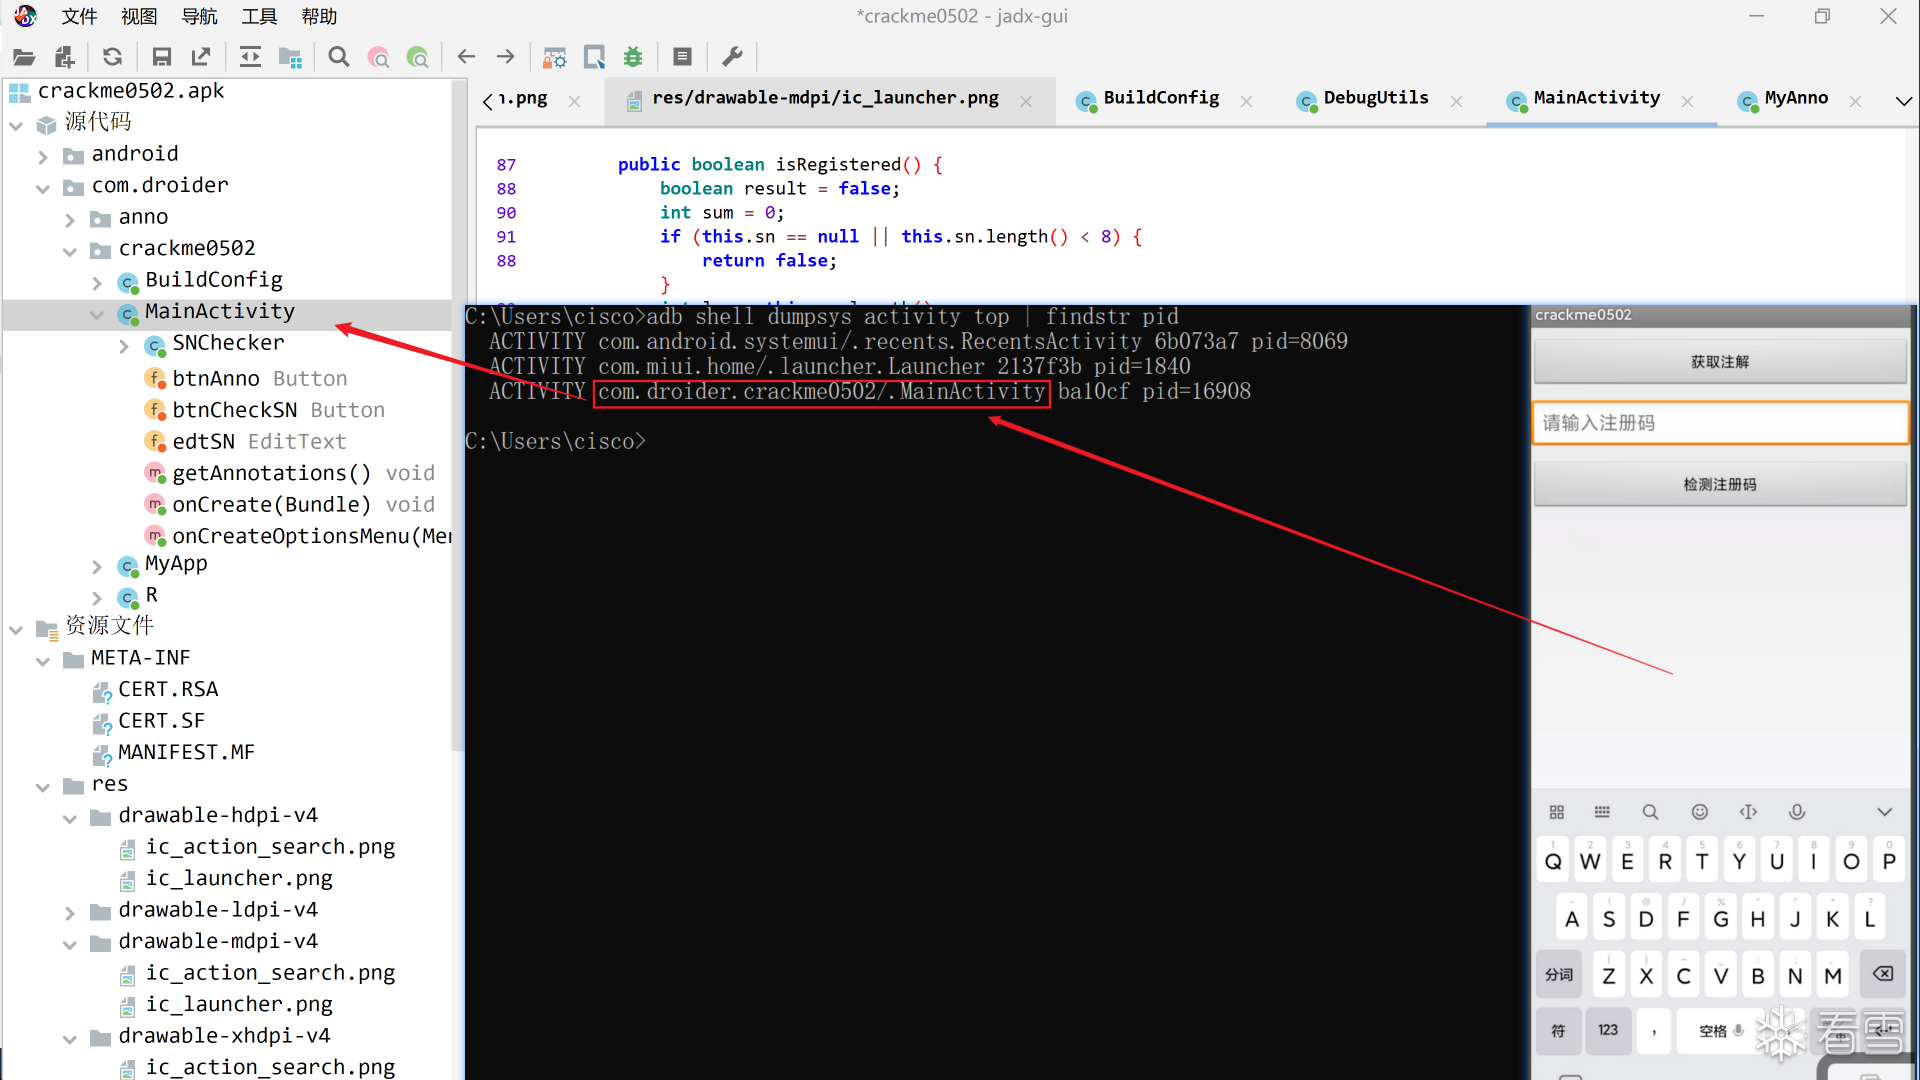Click the reload refresh icon
The width and height of the screenshot is (1920, 1080).
pyautogui.click(x=112, y=57)
